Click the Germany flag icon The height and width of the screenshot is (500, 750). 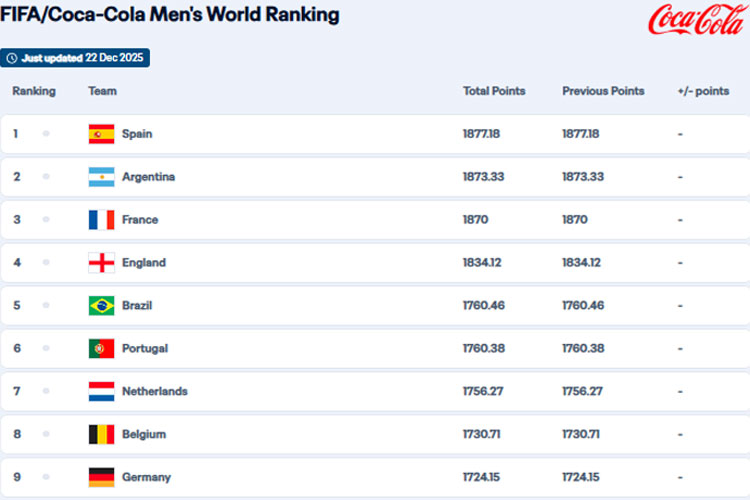click(x=101, y=477)
